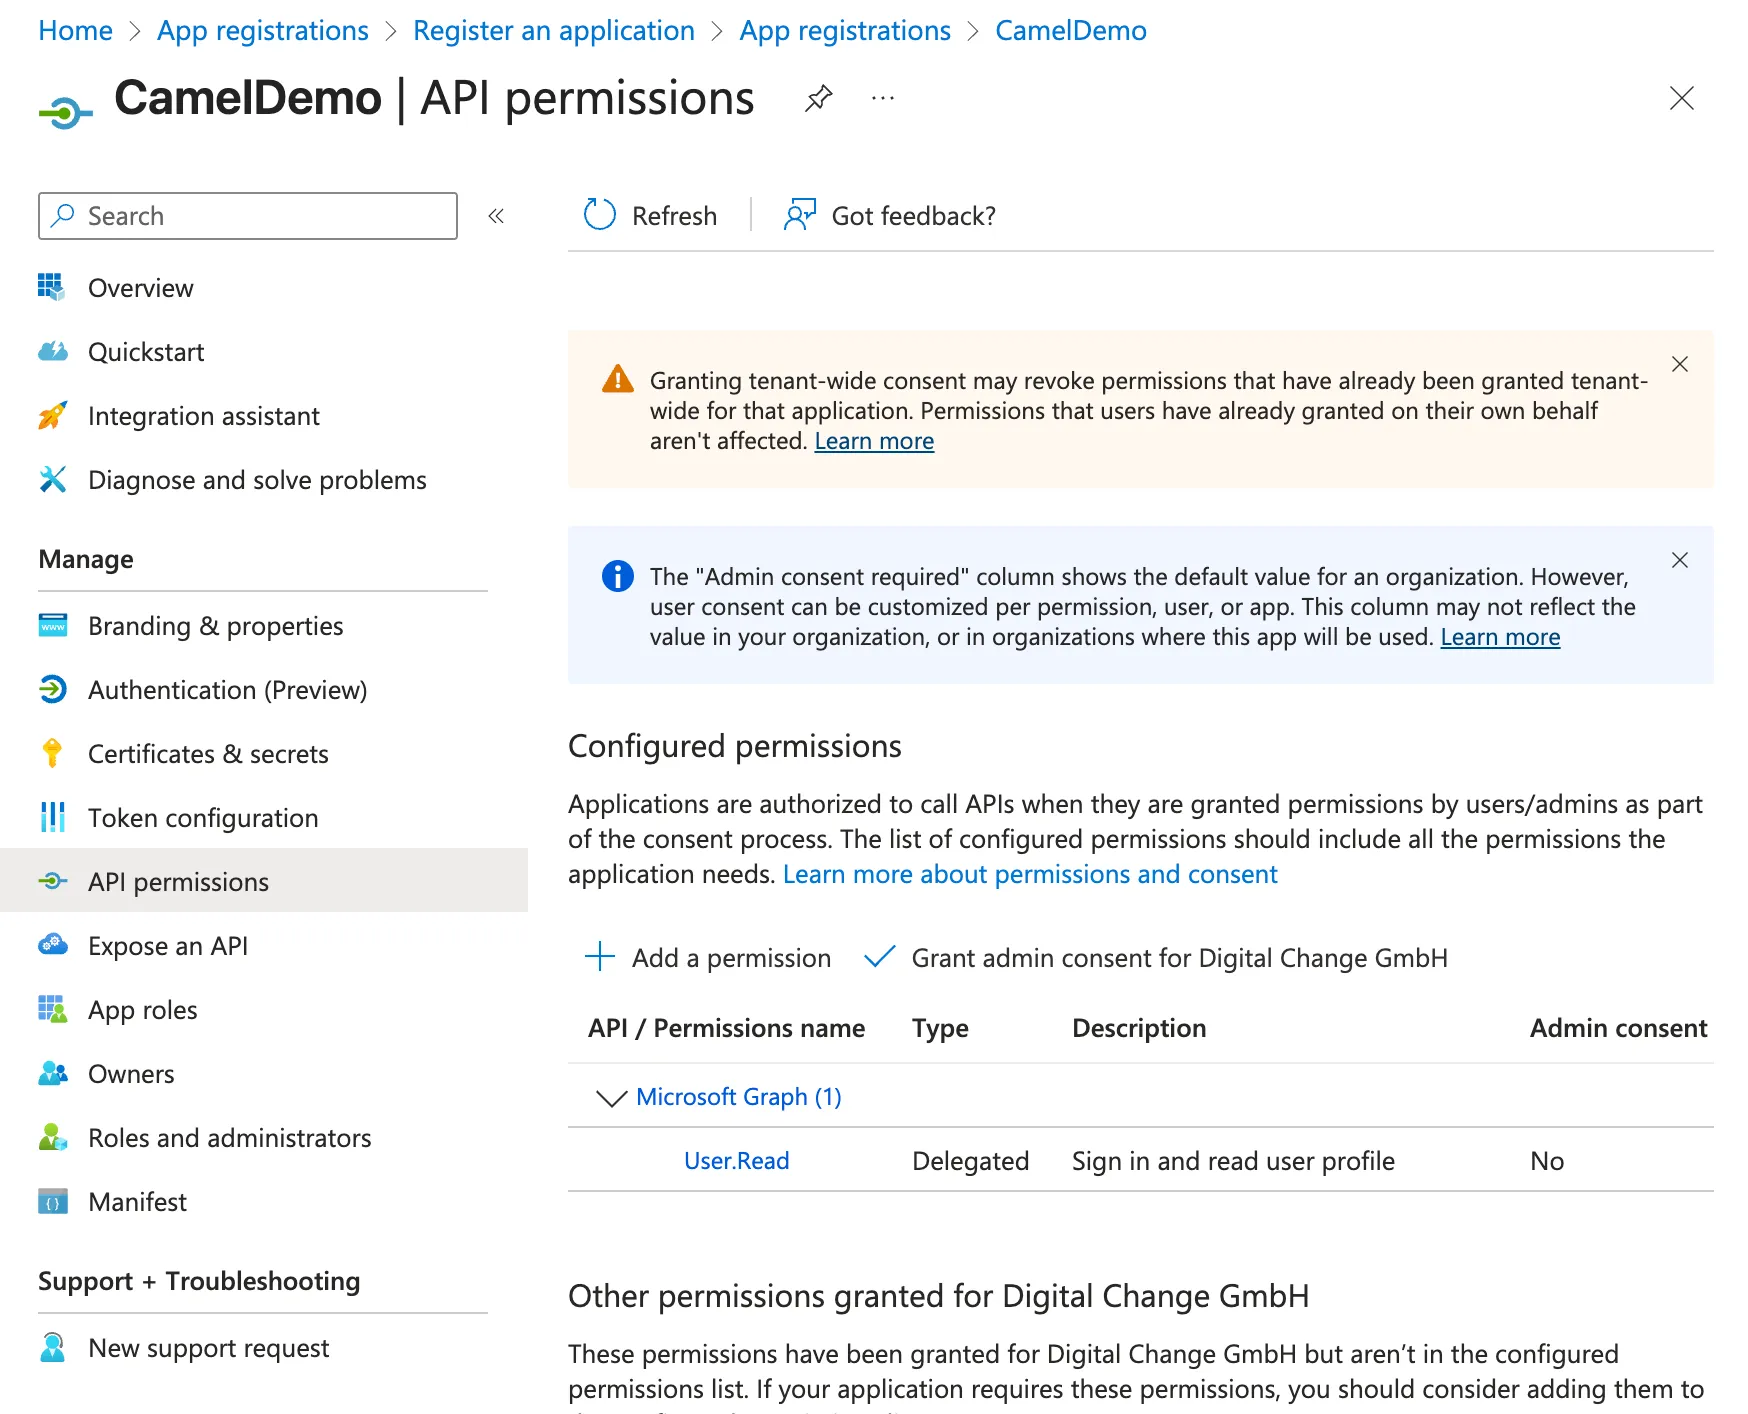Click the API permissions sidebar icon
The width and height of the screenshot is (1748, 1414).
(x=52, y=881)
